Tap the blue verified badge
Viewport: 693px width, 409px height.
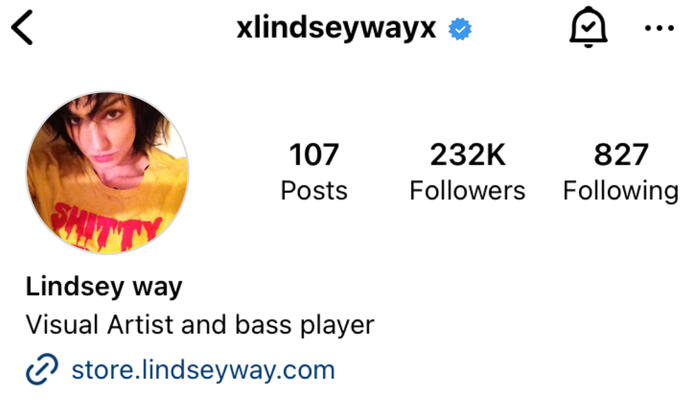coord(460,29)
